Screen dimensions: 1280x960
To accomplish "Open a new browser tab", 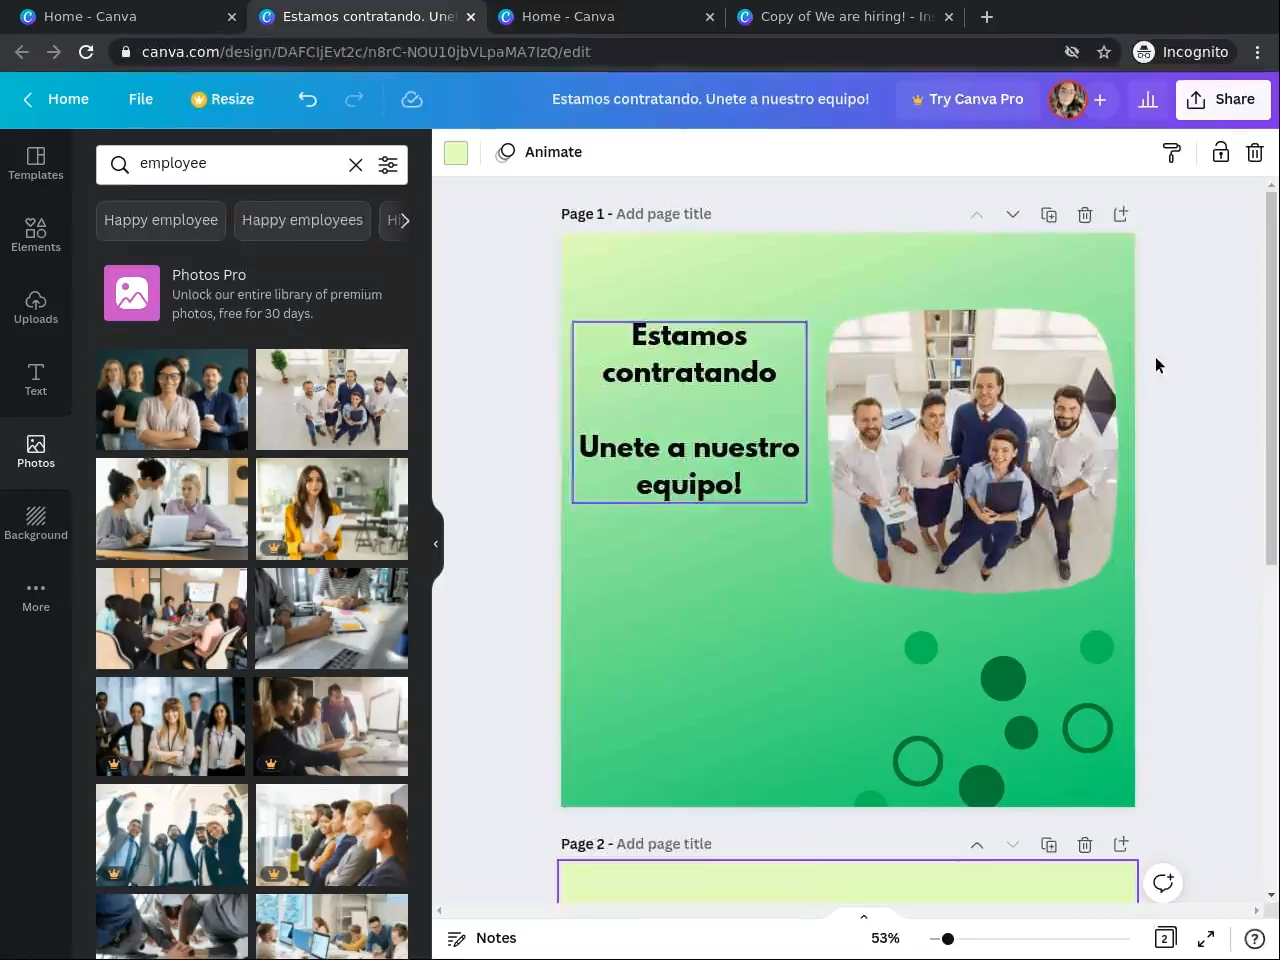I will click(987, 17).
